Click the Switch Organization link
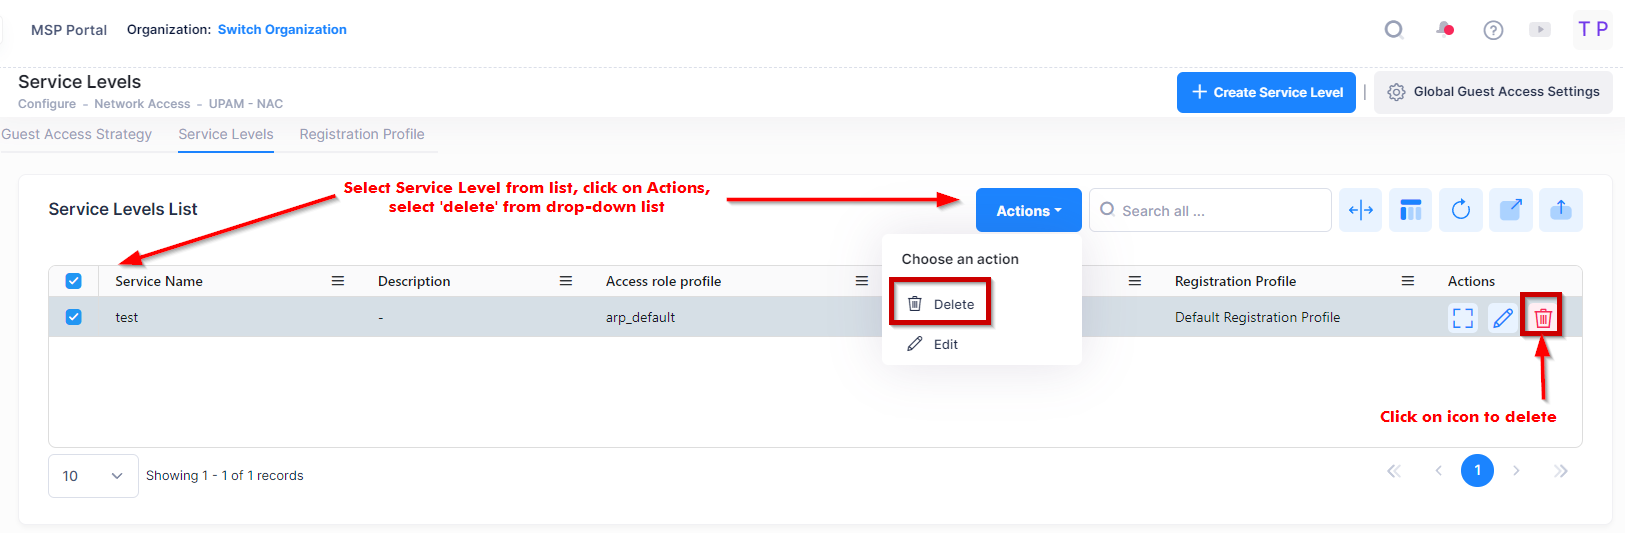 (282, 30)
